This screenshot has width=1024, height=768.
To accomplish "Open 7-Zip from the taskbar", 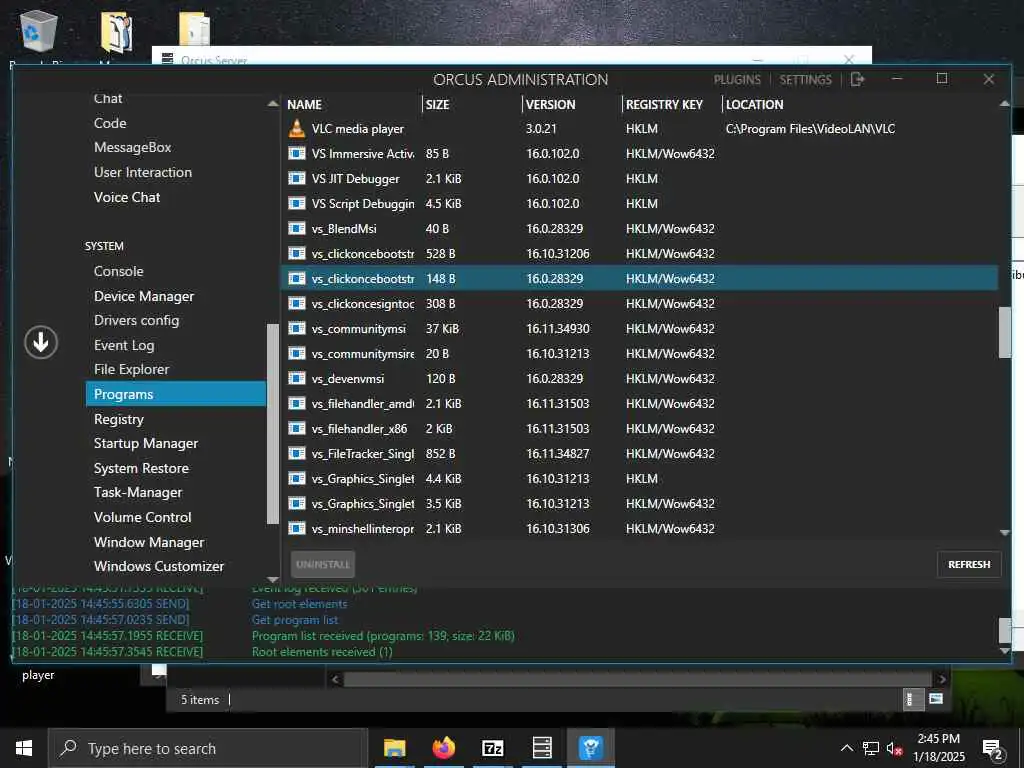I will point(492,748).
